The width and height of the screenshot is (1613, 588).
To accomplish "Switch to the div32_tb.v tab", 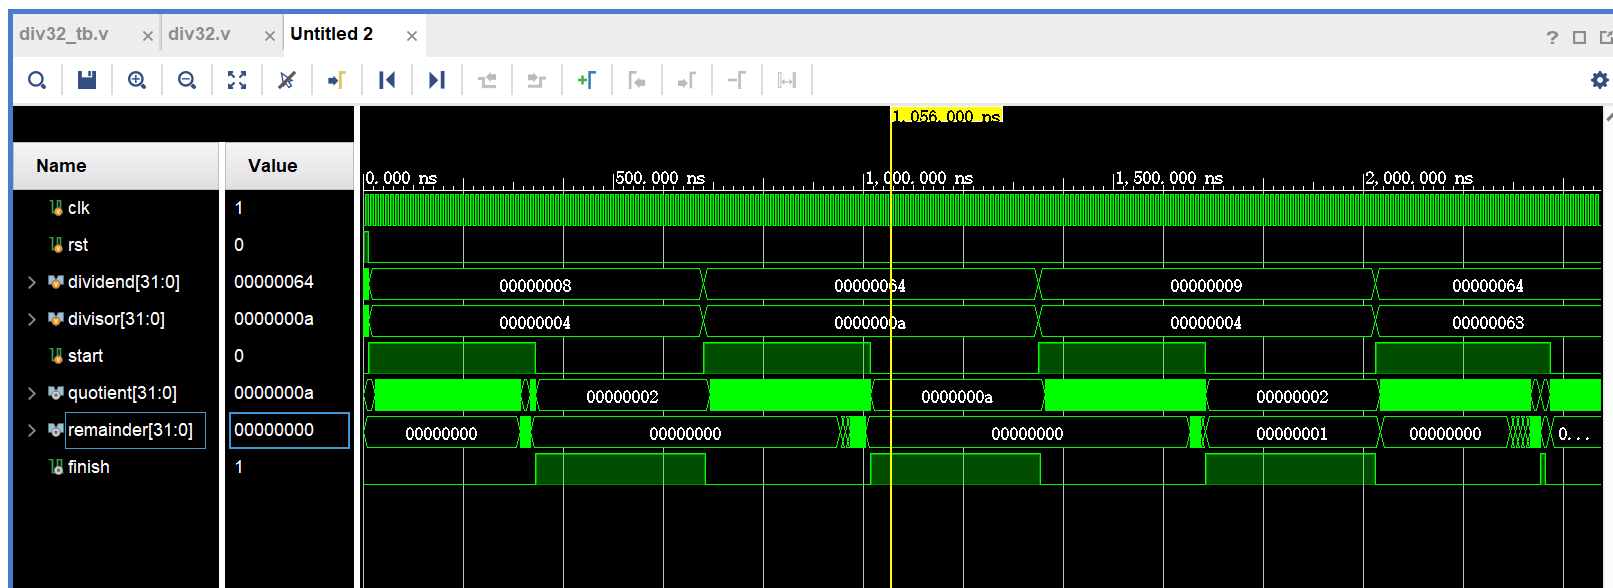I will click(65, 34).
